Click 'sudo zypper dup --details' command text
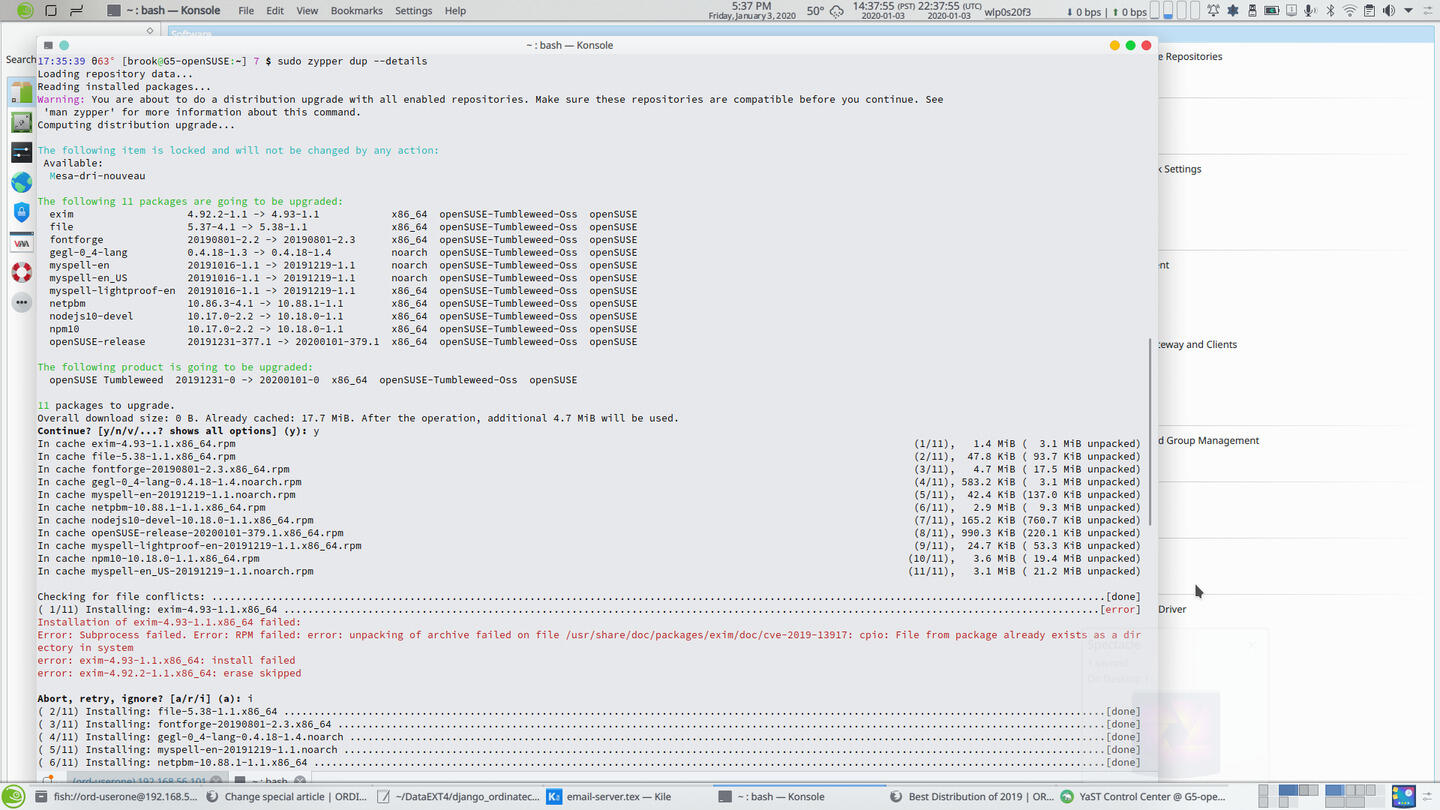This screenshot has width=1440, height=810. point(352,61)
